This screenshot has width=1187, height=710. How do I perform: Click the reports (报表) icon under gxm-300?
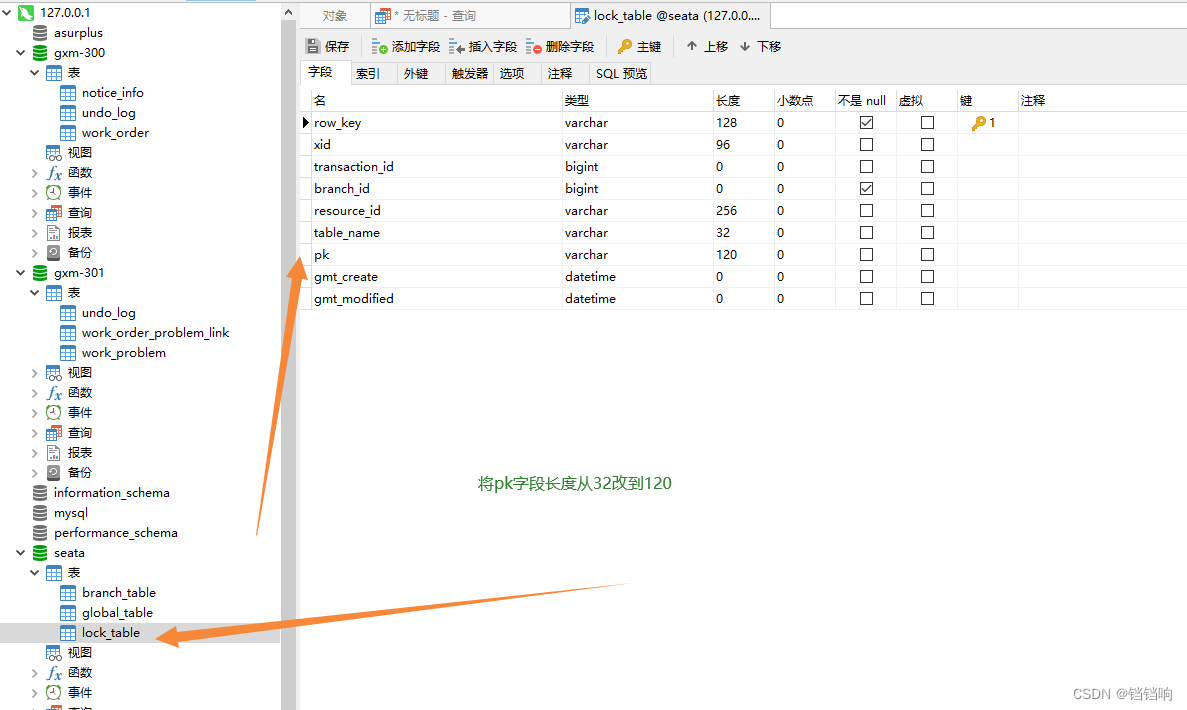click(54, 233)
